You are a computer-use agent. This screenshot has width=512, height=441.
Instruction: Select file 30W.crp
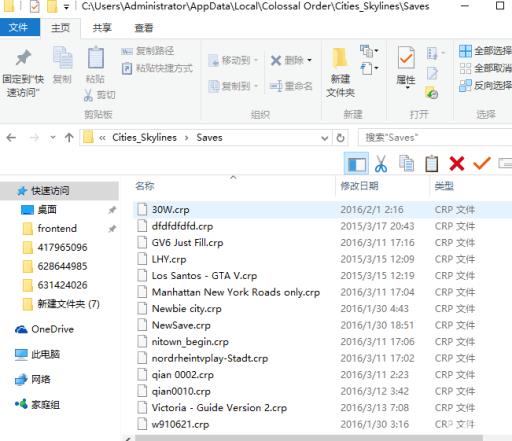tap(323, 210)
